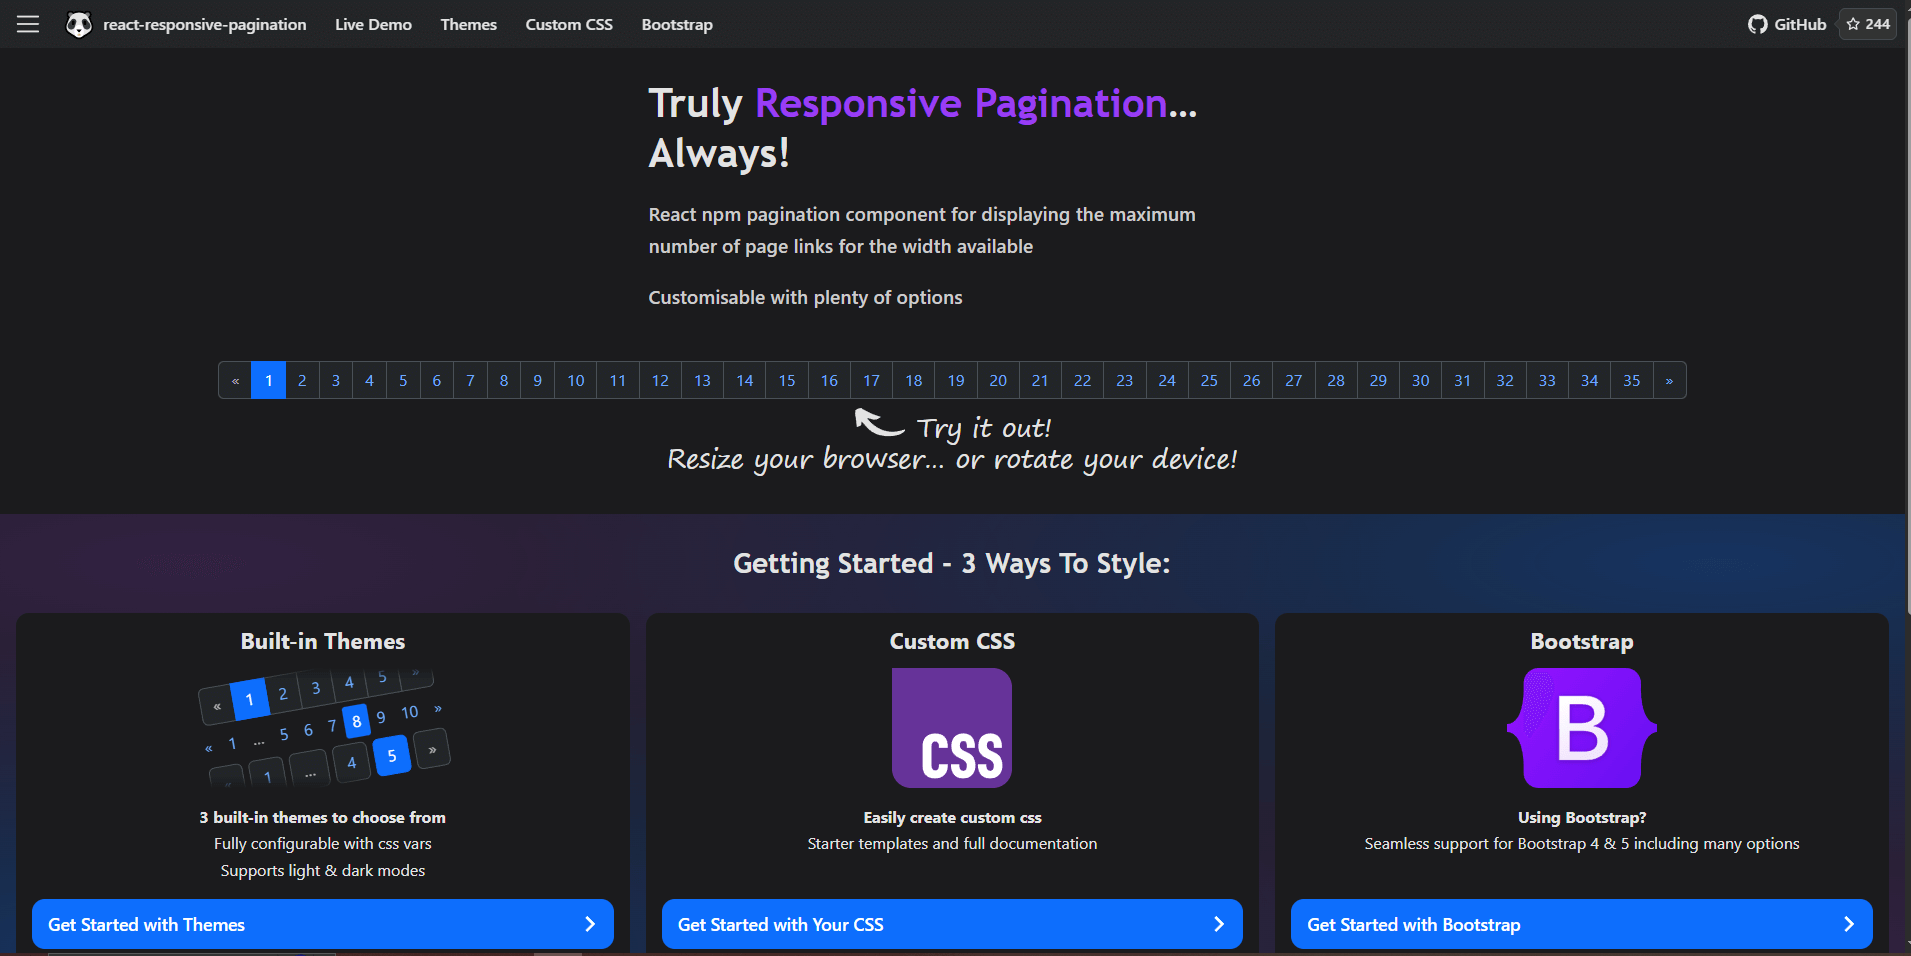This screenshot has width=1911, height=956.
Task: Click the Bootstrap logo icon
Action: [1580, 729]
